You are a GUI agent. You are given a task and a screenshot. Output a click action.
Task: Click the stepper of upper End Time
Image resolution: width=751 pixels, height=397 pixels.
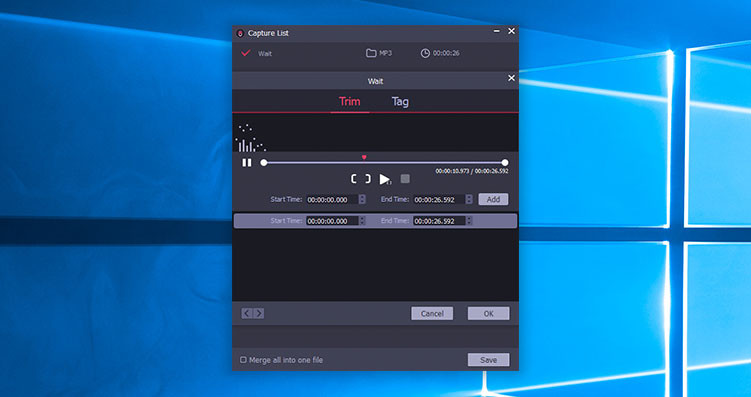click(469, 200)
